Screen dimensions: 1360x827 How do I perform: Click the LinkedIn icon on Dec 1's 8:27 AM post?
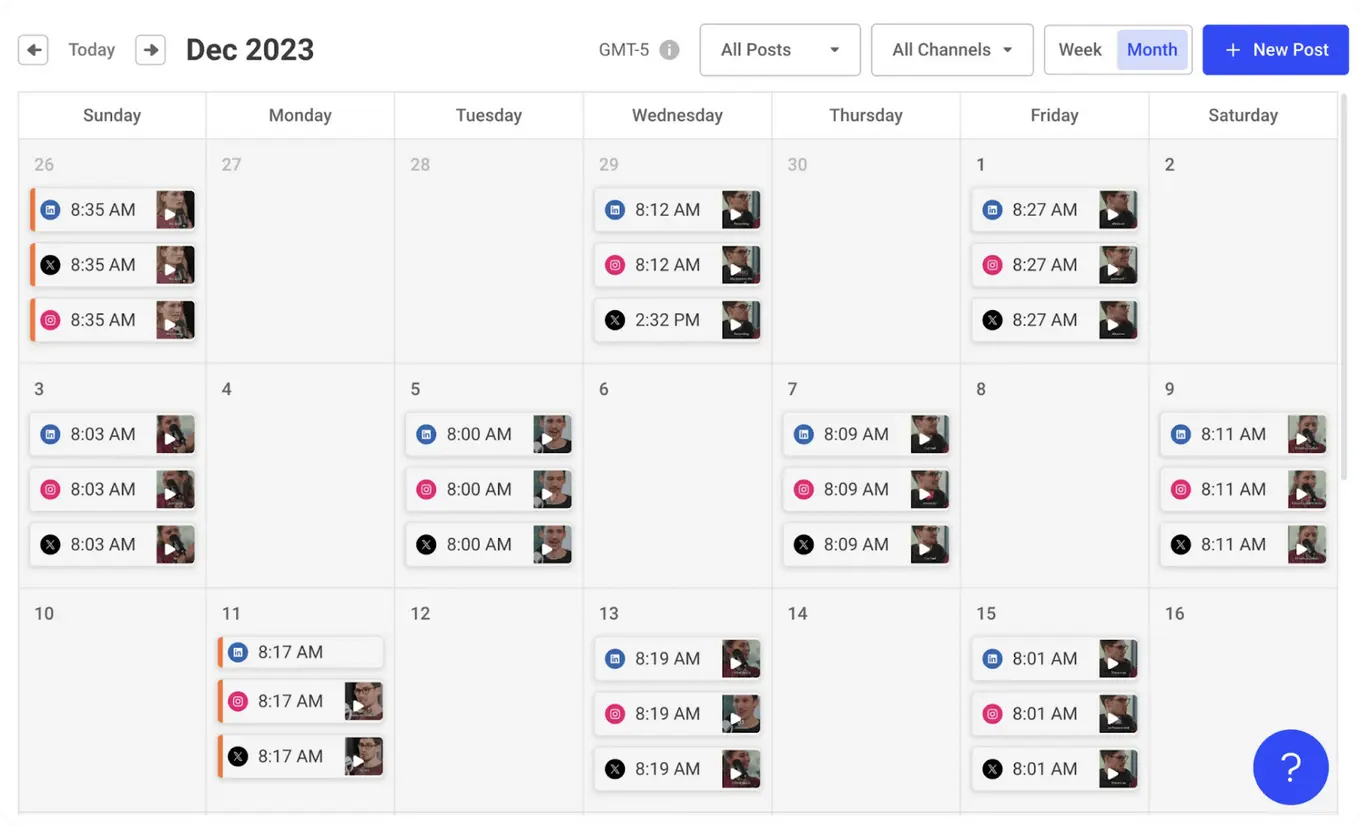[x=992, y=210]
